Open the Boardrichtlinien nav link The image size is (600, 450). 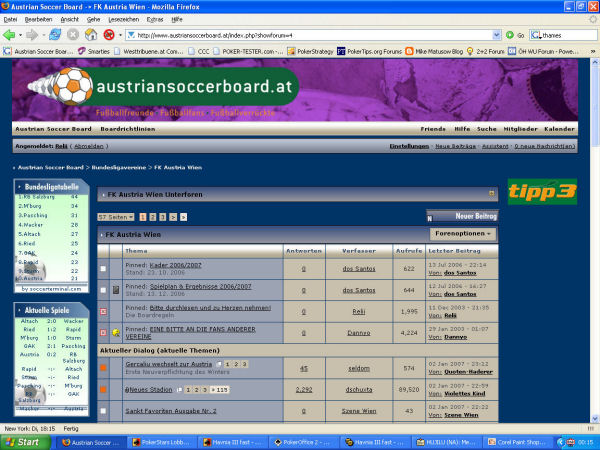click(x=128, y=129)
